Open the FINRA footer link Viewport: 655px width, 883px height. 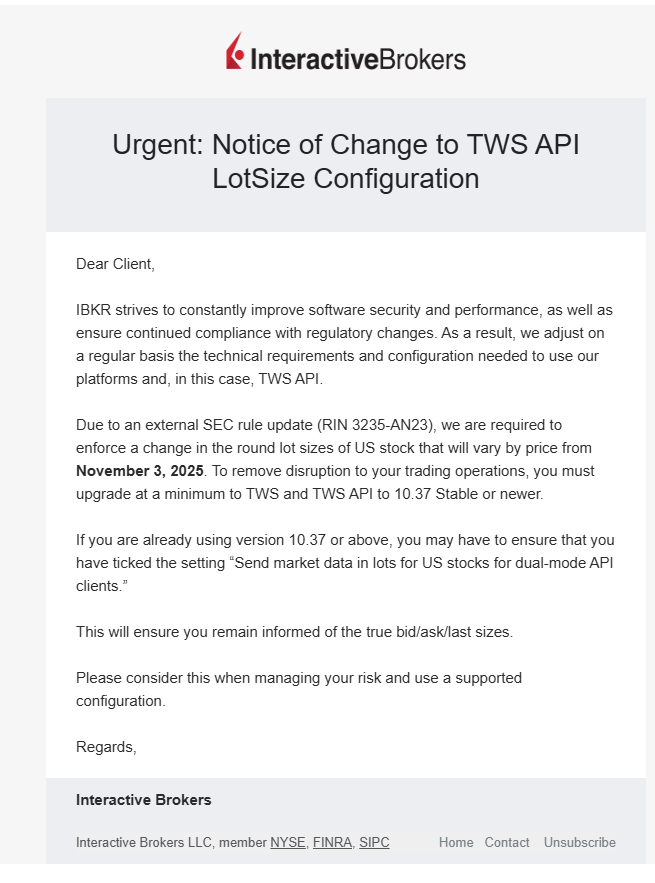point(332,843)
